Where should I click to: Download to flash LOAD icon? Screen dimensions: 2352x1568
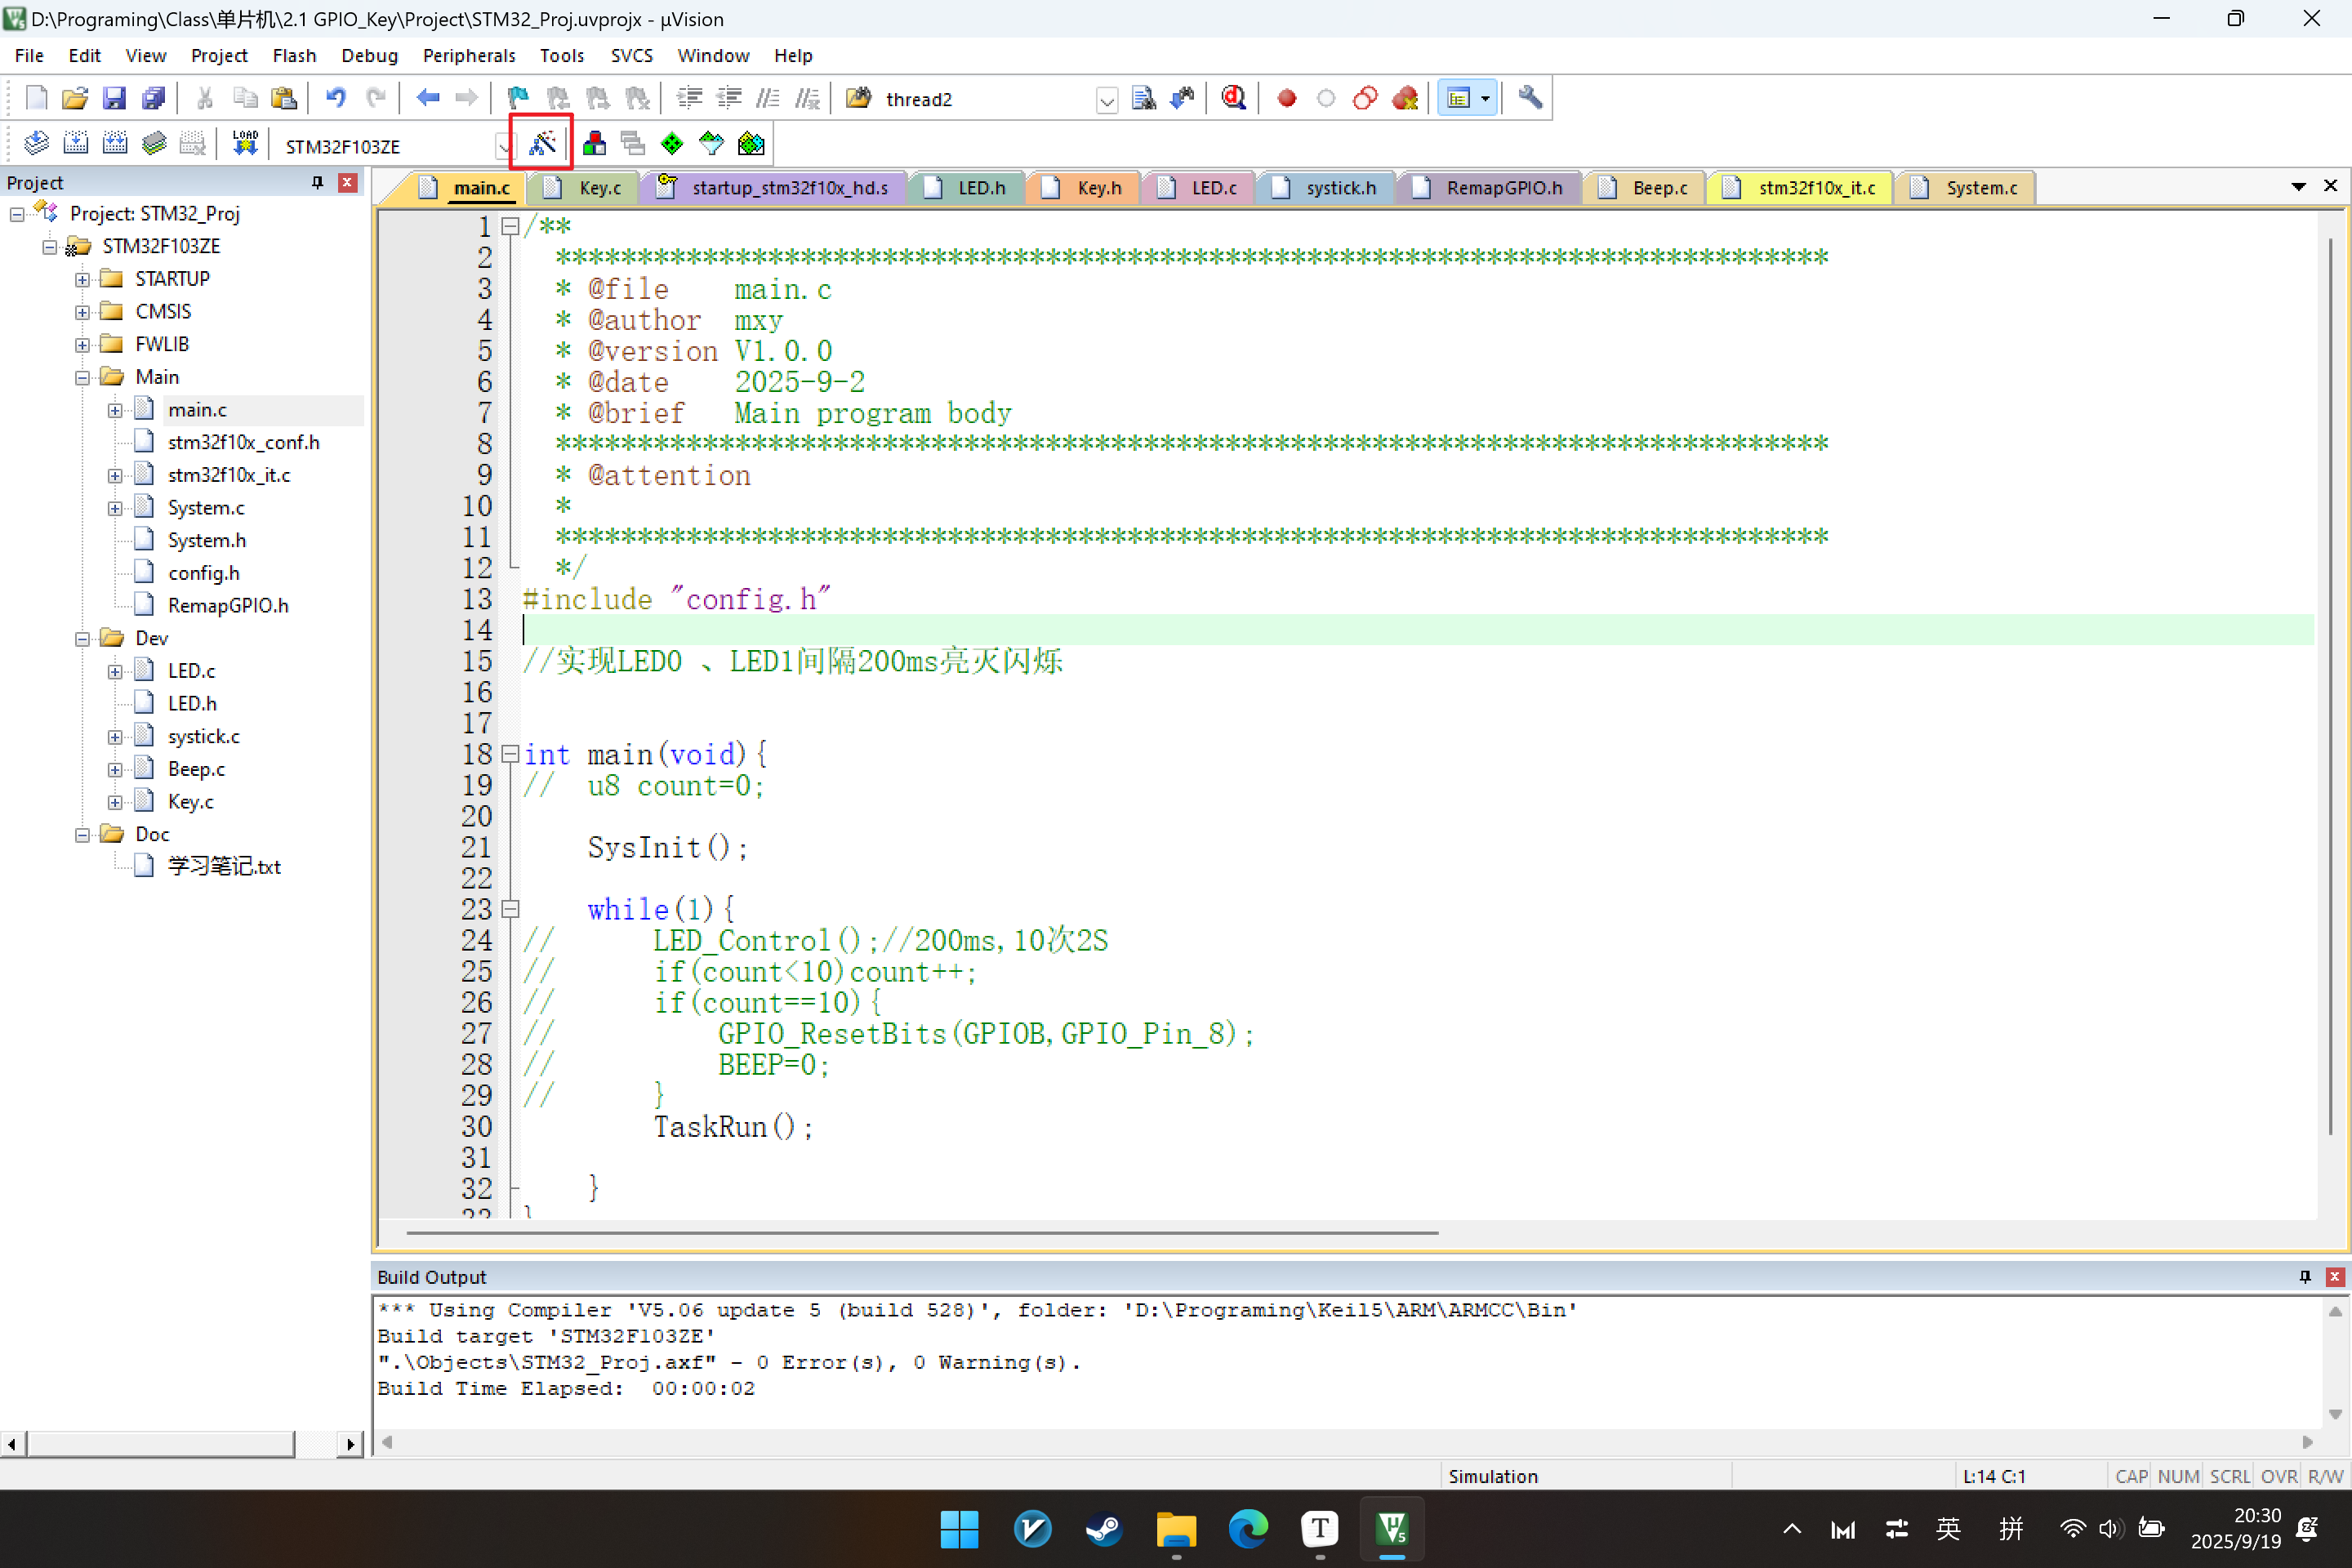click(245, 144)
